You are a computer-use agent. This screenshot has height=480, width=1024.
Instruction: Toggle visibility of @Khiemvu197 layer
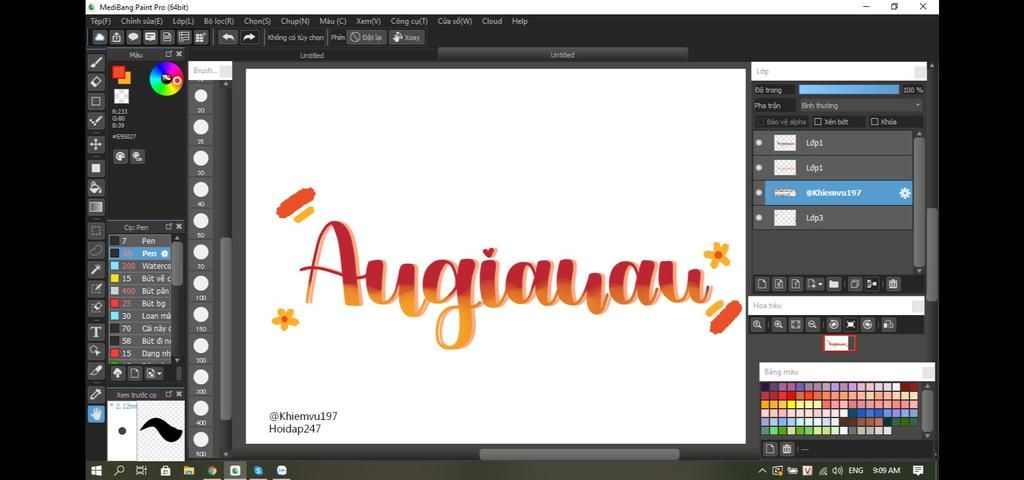759,193
